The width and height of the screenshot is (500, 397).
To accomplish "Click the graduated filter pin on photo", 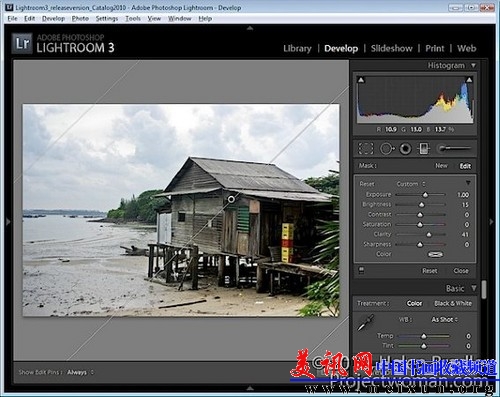I will 231,199.
